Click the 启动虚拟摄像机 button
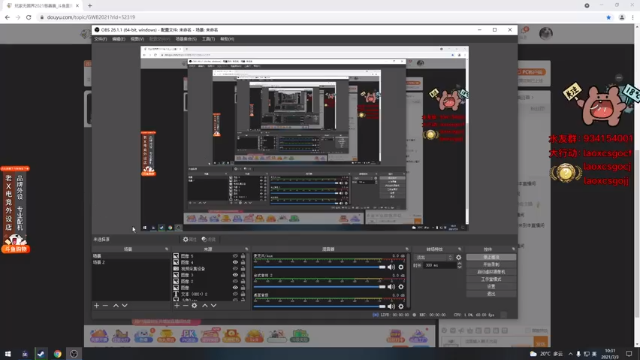 click(491, 272)
